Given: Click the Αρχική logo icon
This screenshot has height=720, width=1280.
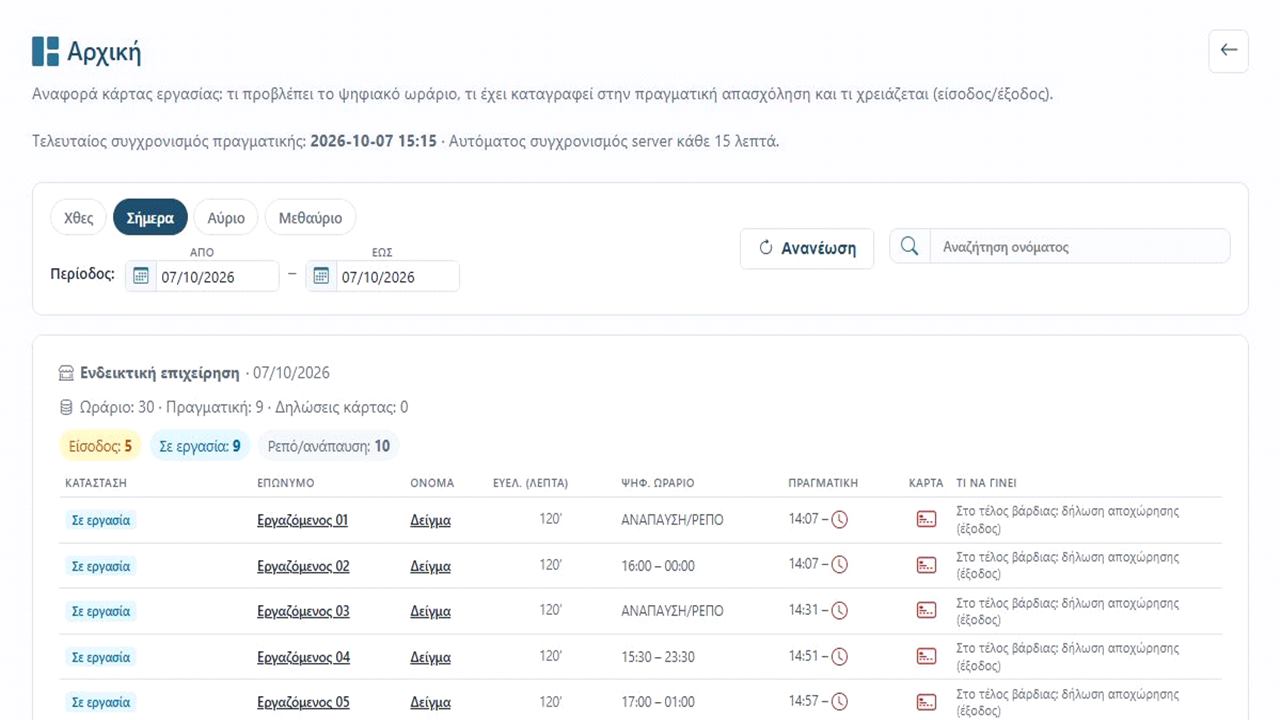Looking at the screenshot, I should (45, 51).
